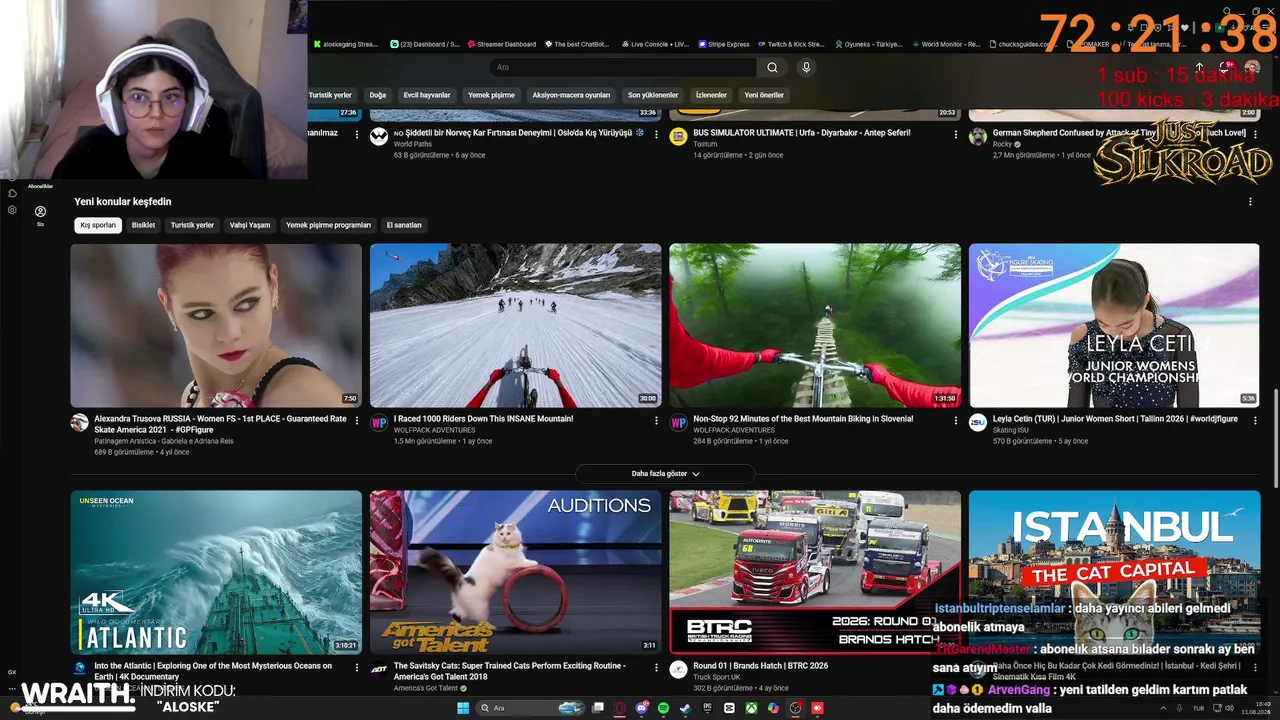Select the "Vahşi Yaşam" topic chip
The width and height of the screenshot is (1280, 720).
point(250,225)
